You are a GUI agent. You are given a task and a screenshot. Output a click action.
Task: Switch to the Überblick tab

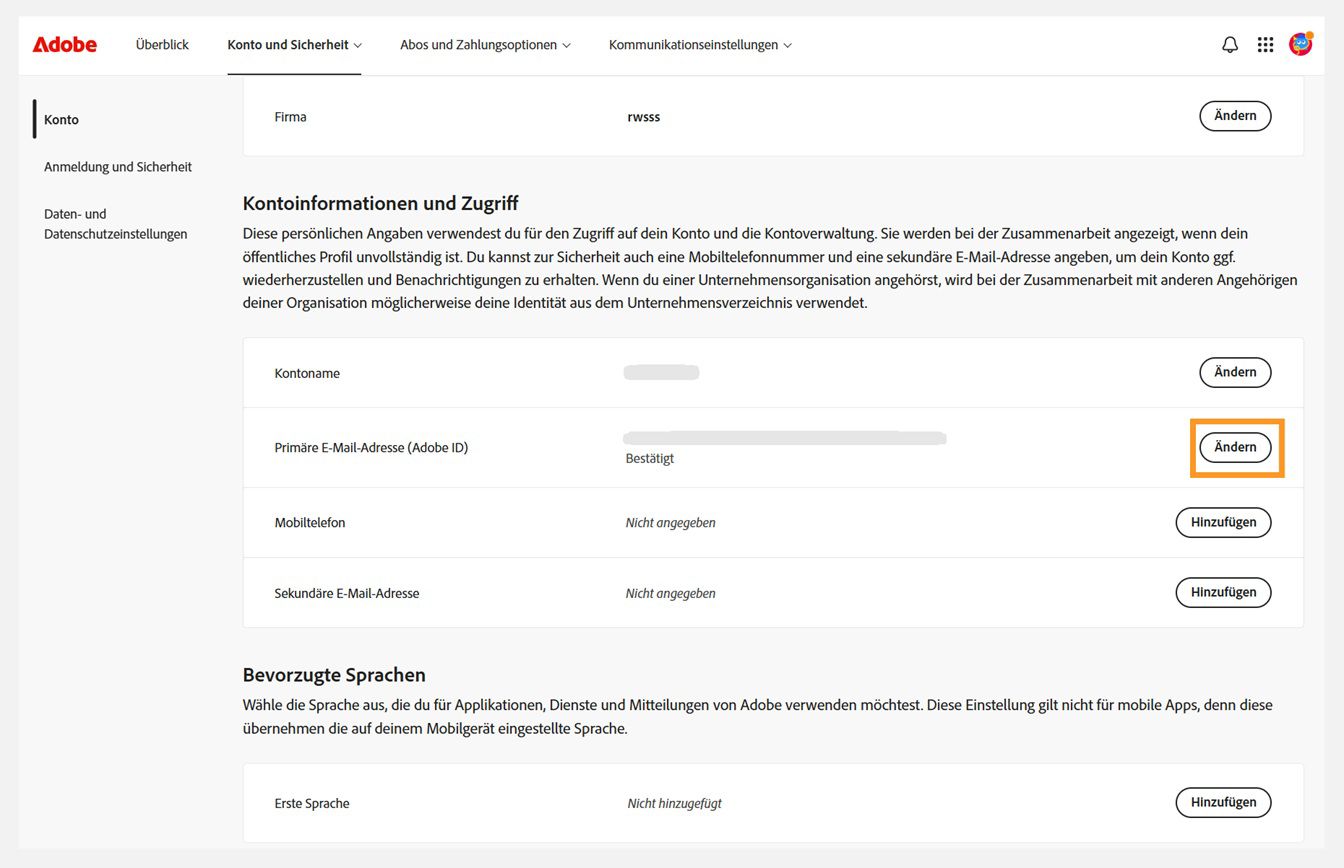(x=161, y=44)
